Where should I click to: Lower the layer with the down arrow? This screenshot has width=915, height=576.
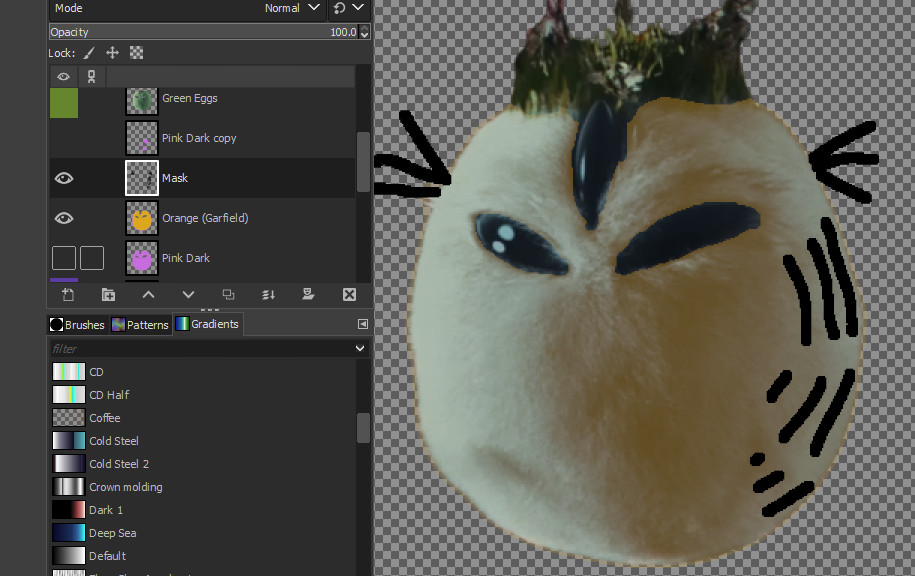pos(188,295)
